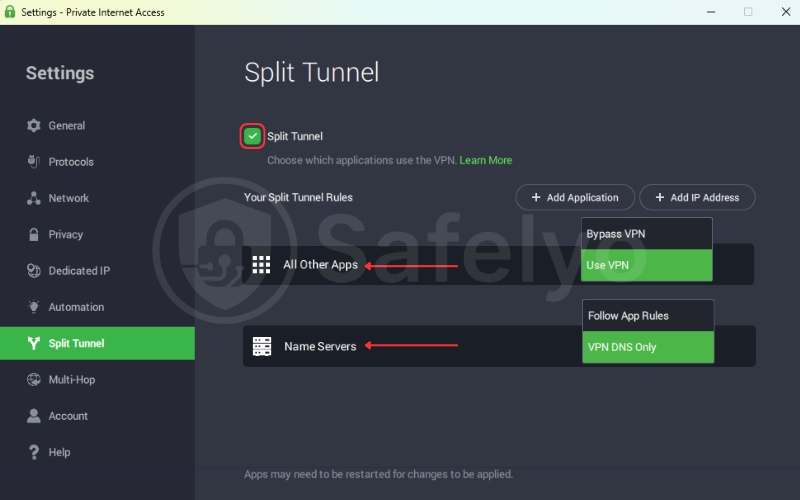This screenshot has width=800, height=500.
Task: Select the Protocols plug icon
Action: (34, 162)
